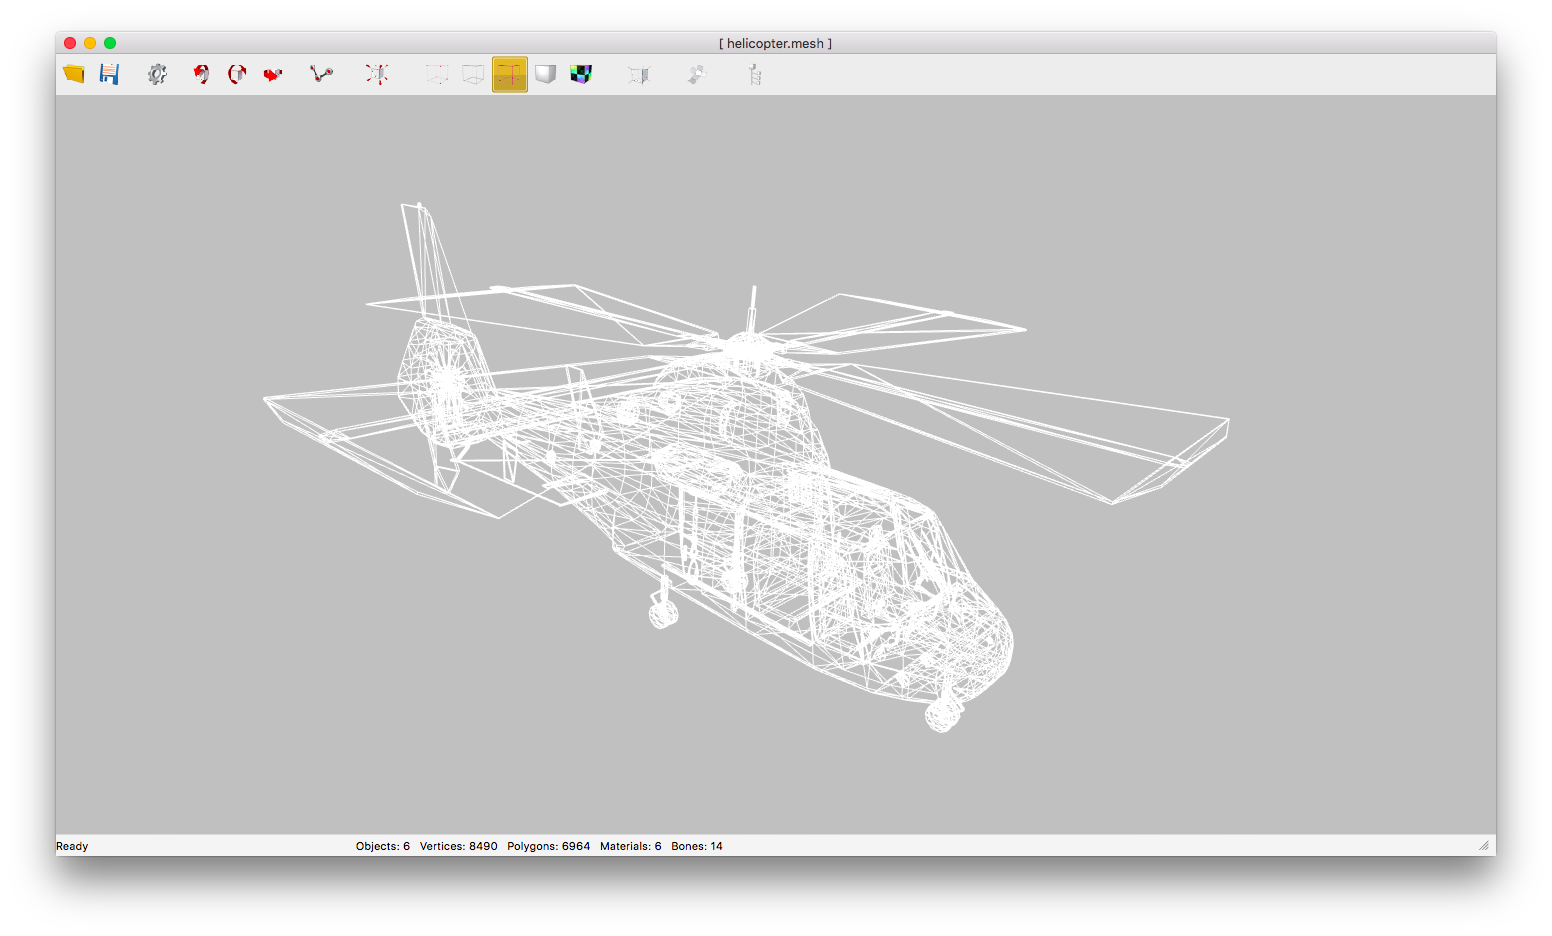
Task: Click the first red rotate-cube icon
Action: point(201,74)
